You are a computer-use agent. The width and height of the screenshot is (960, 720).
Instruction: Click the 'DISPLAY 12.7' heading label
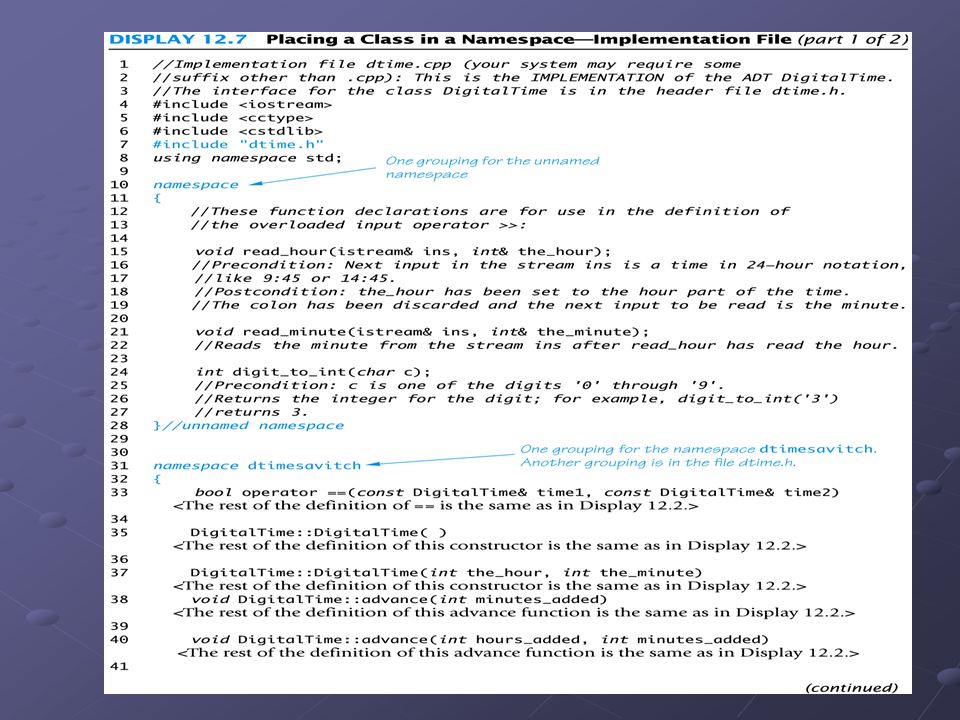point(178,40)
